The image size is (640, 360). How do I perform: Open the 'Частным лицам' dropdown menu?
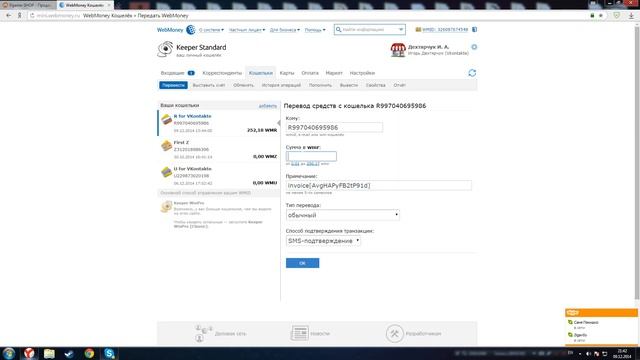pos(247,30)
